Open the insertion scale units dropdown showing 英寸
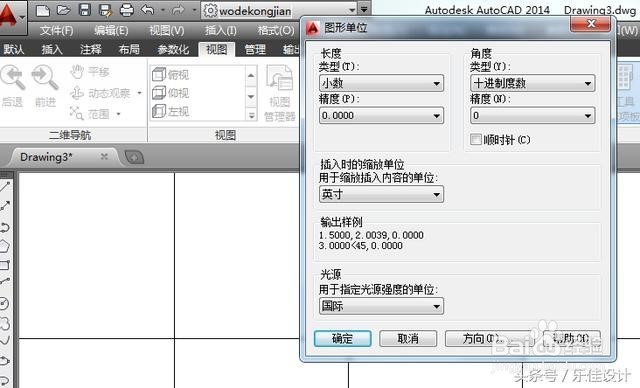640x388 pixels. click(x=381, y=194)
